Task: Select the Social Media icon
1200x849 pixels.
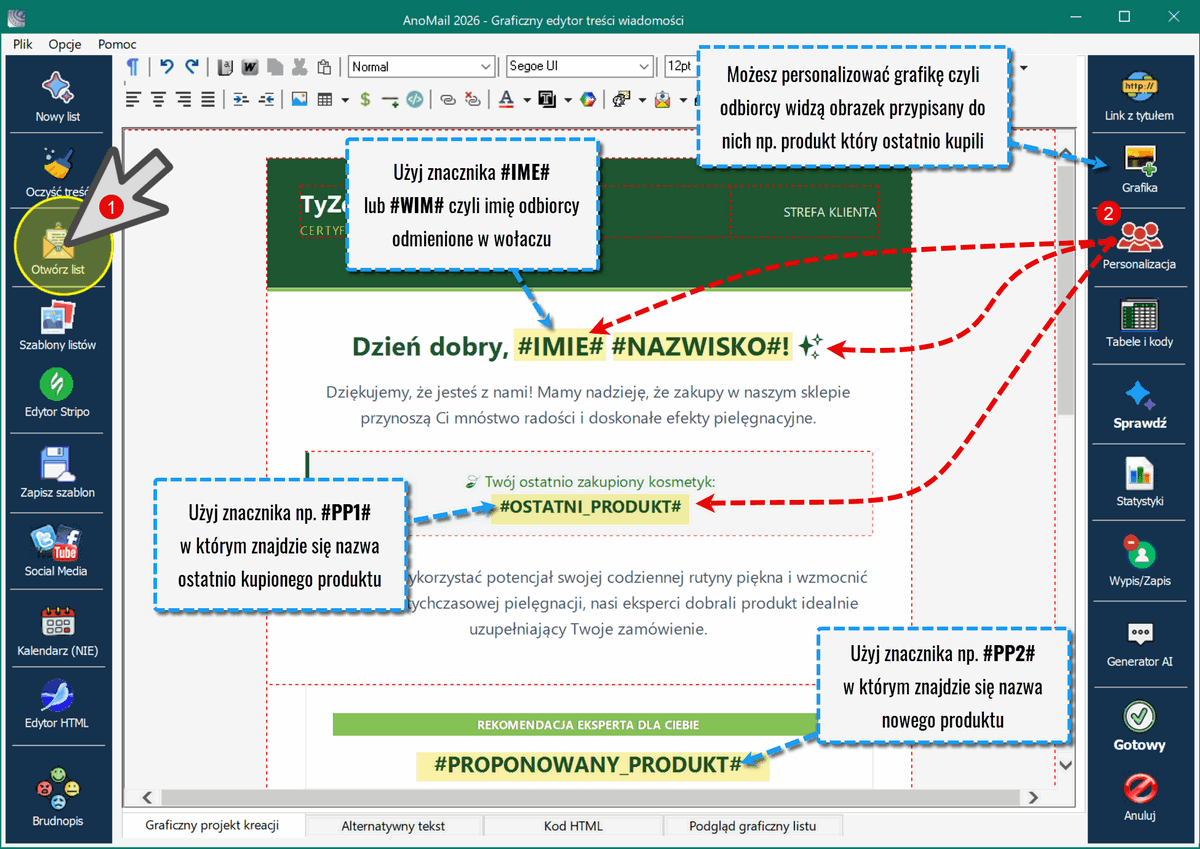Action: pyautogui.click(x=57, y=552)
